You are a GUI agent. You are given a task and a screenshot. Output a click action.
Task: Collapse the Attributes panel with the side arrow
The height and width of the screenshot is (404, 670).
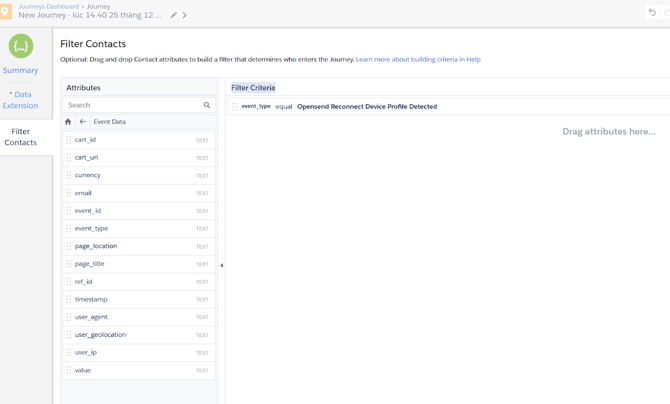pos(221,266)
